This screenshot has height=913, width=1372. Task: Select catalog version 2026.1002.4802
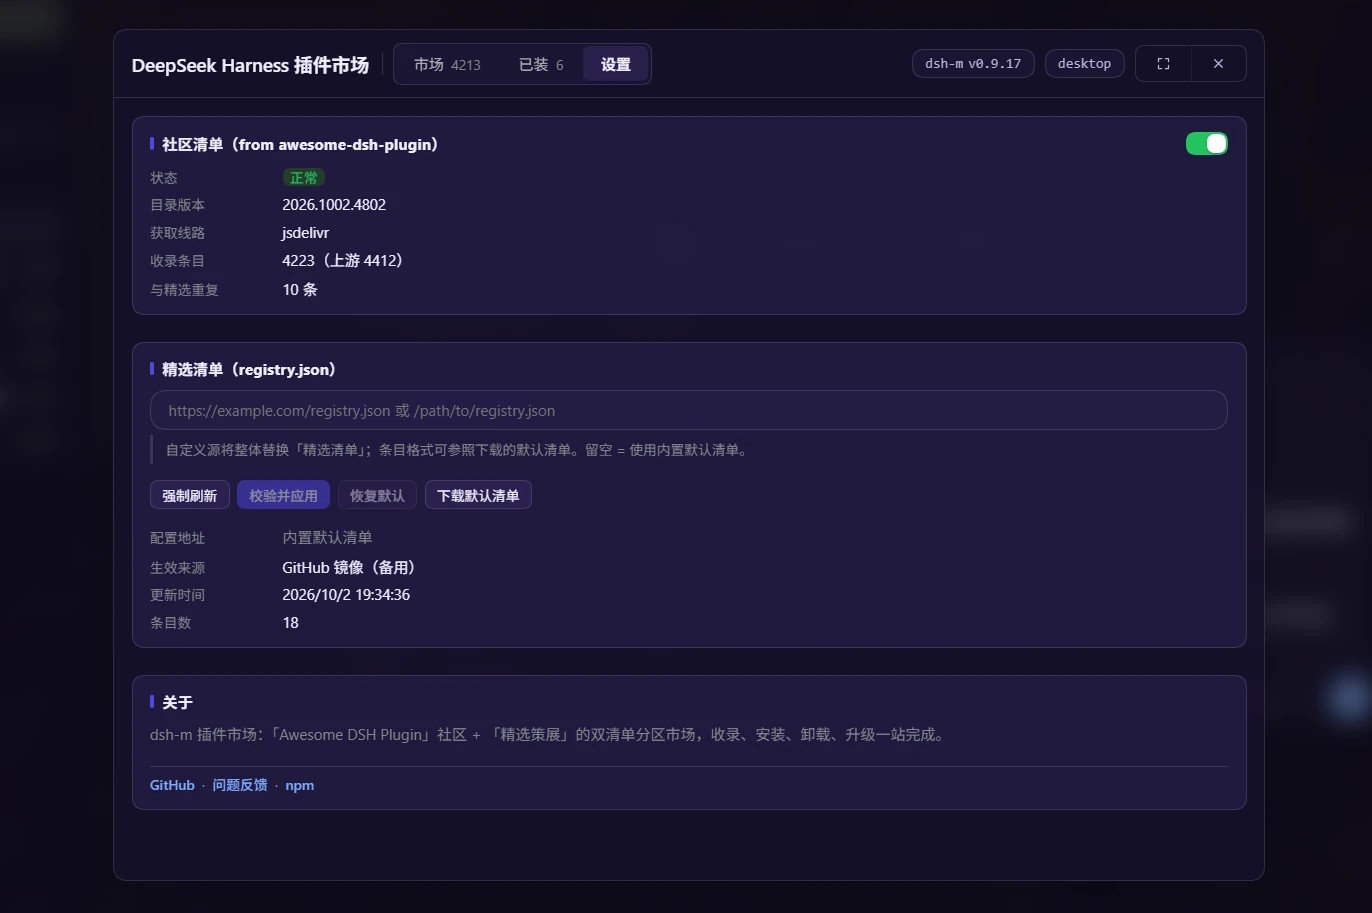334,204
